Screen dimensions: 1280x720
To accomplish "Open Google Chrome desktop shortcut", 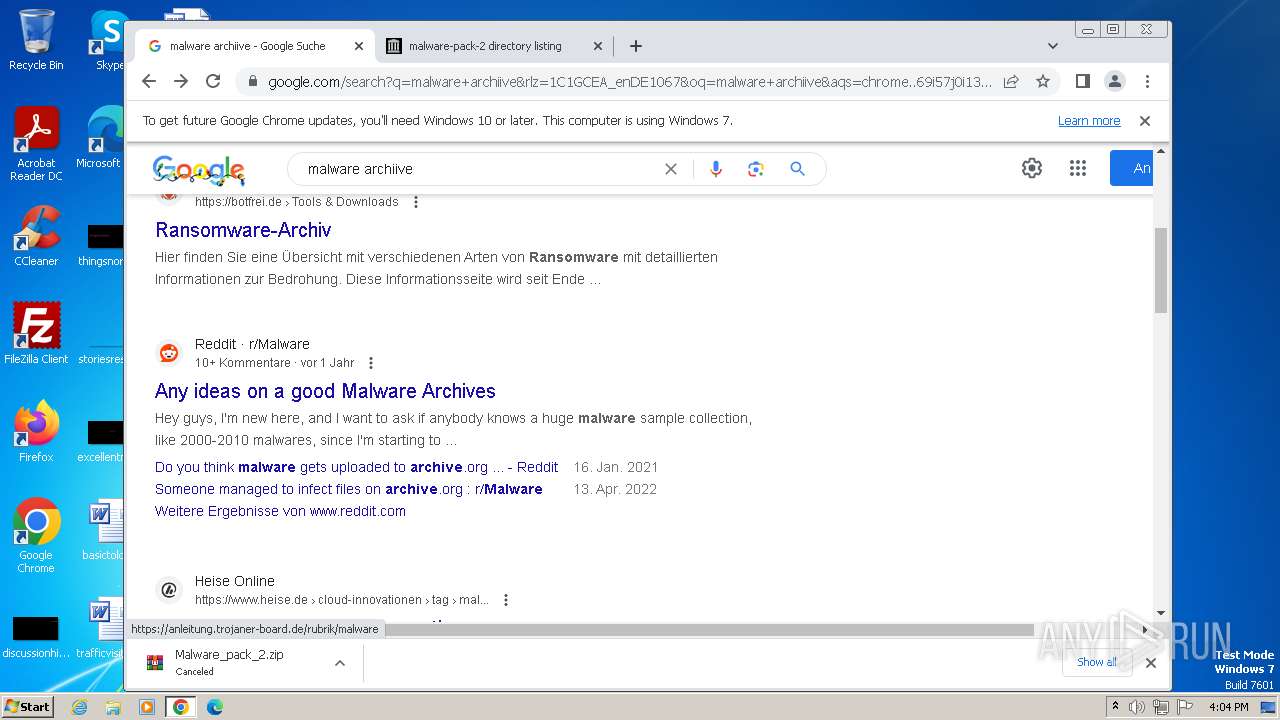I will click(x=36, y=536).
